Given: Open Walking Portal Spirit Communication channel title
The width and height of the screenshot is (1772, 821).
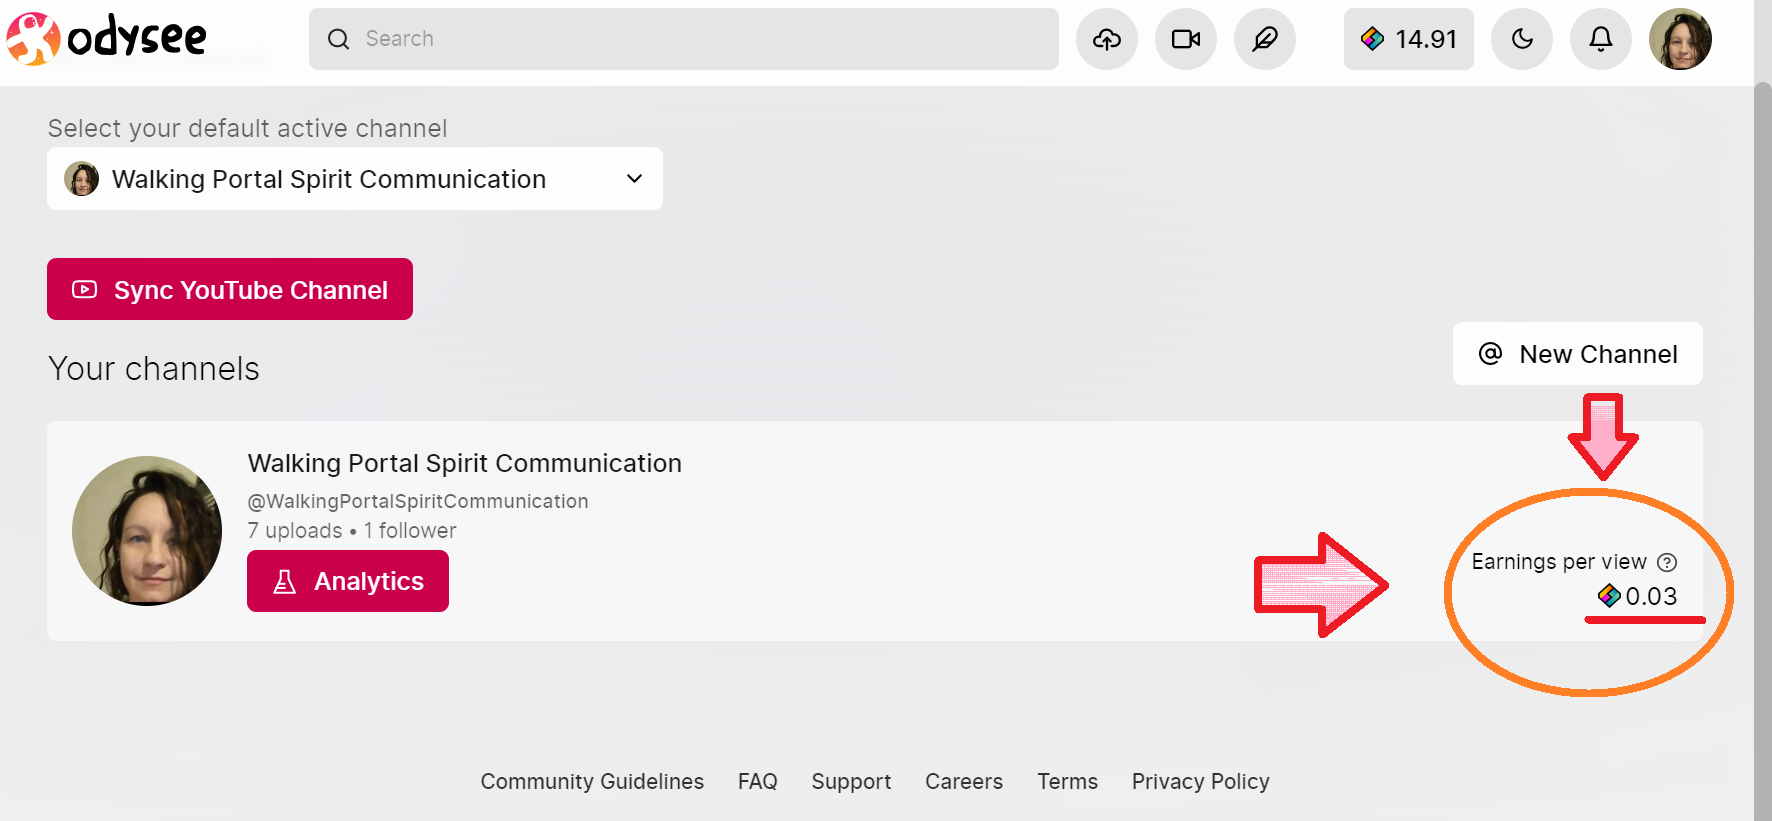Looking at the screenshot, I should pos(465,463).
